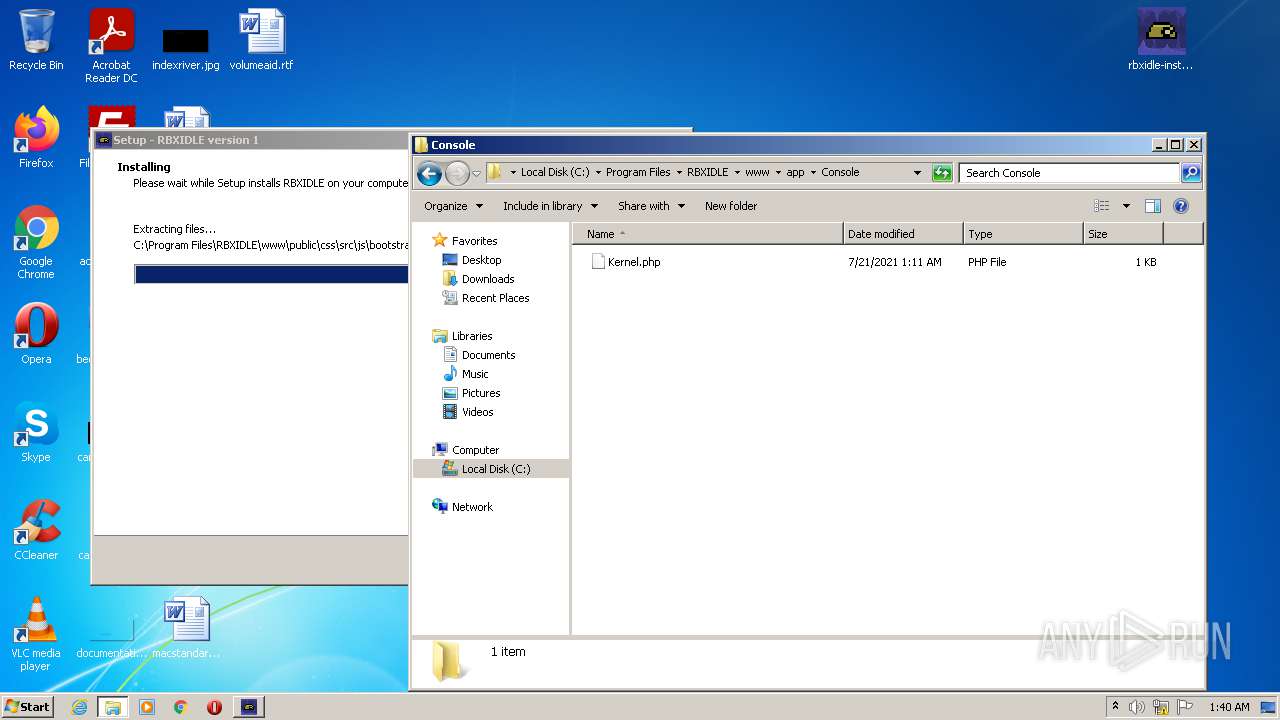The image size is (1280, 720).
Task: Open the Opera desktop icon
Action: pyautogui.click(x=36, y=334)
